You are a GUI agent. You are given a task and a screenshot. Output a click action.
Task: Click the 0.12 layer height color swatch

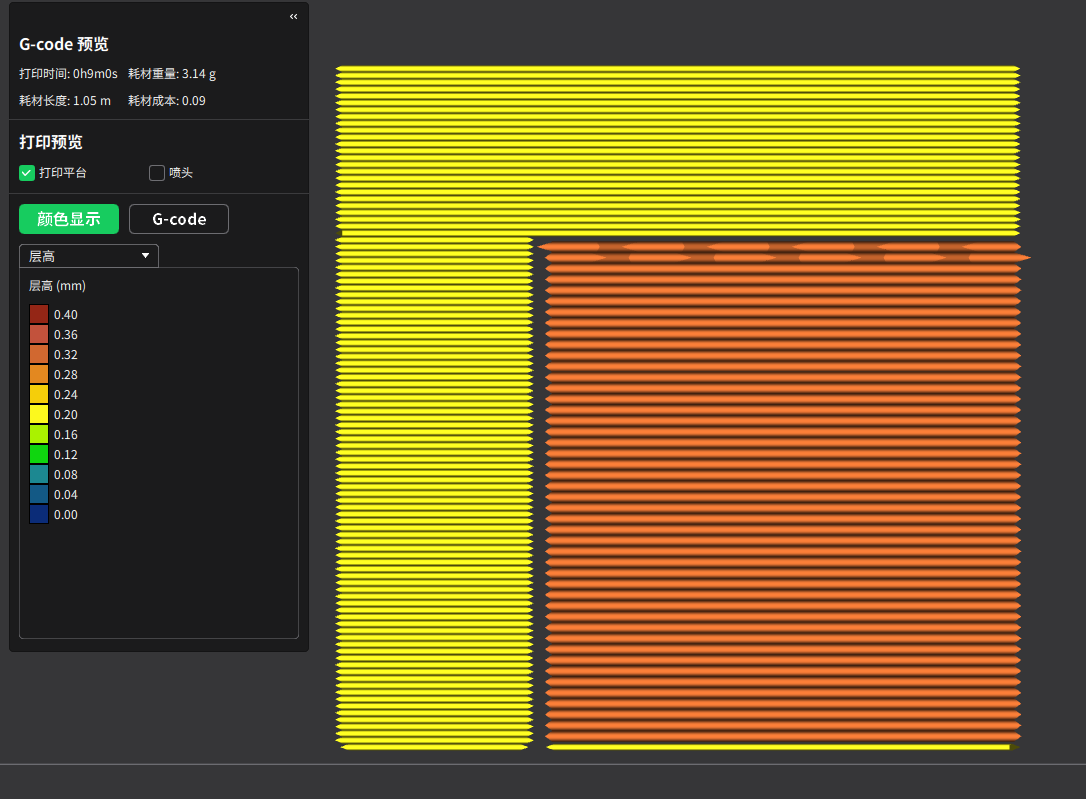pos(39,455)
